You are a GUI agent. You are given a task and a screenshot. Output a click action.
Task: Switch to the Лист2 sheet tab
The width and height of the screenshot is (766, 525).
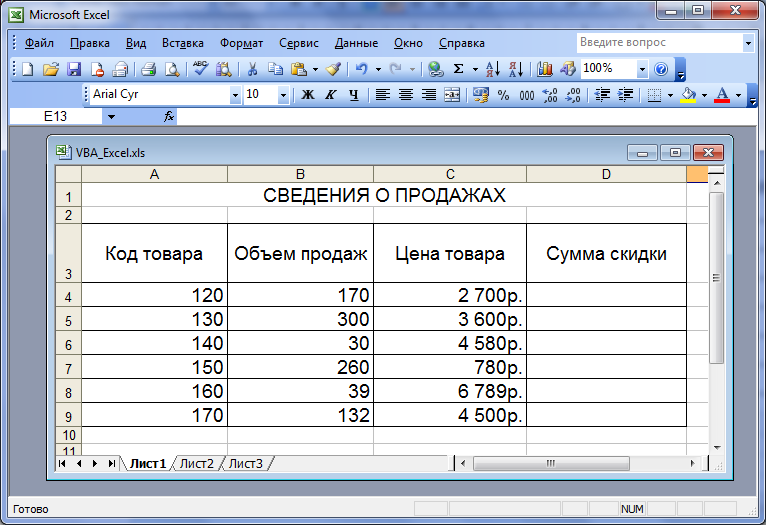tap(196, 463)
